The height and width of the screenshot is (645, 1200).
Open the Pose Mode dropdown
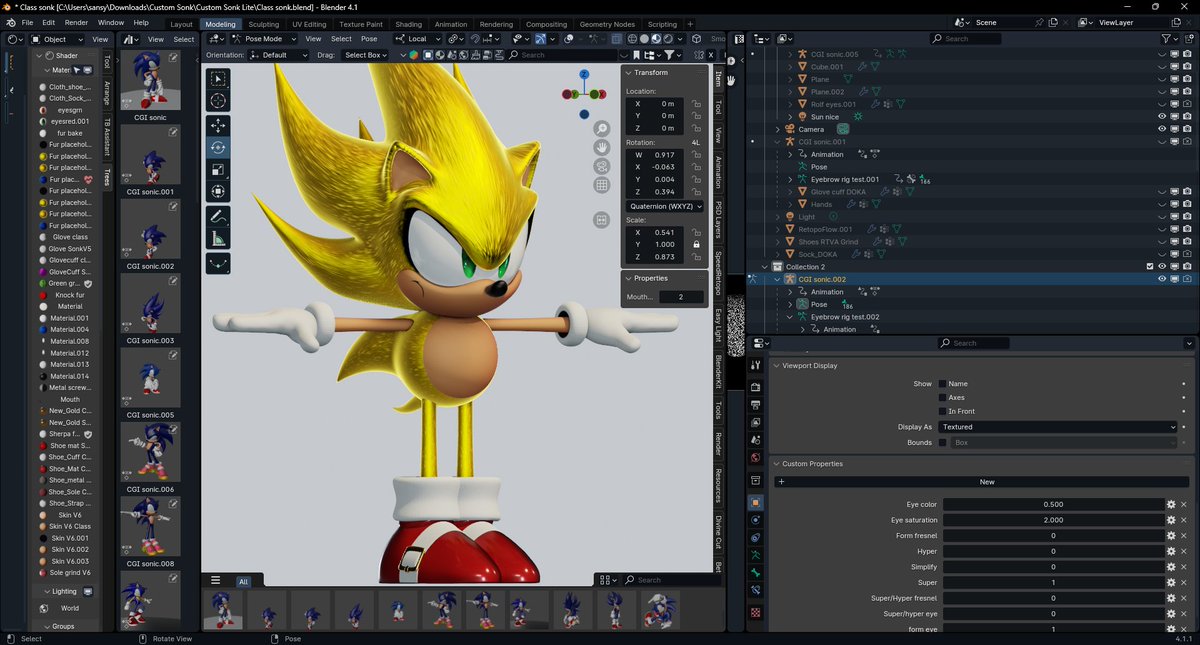(263, 39)
